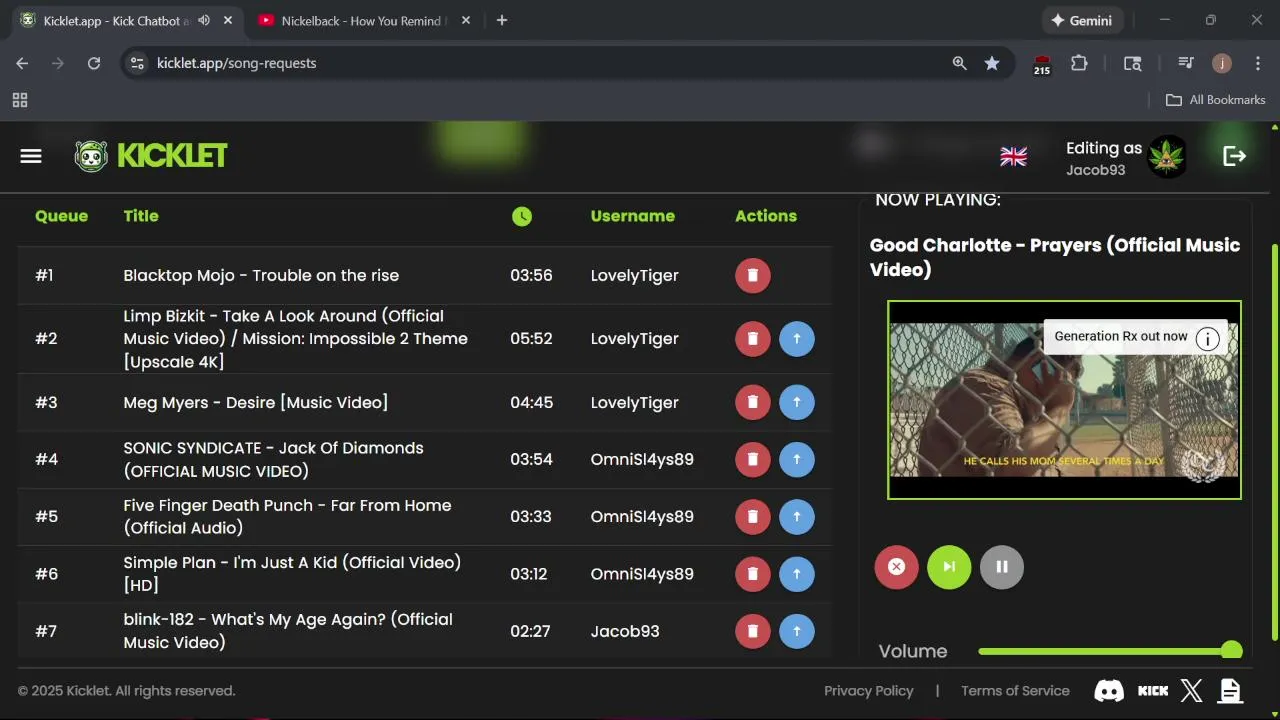Open the Extensions puzzle icon
Image resolution: width=1280 pixels, height=720 pixels.
tap(1079, 63)
